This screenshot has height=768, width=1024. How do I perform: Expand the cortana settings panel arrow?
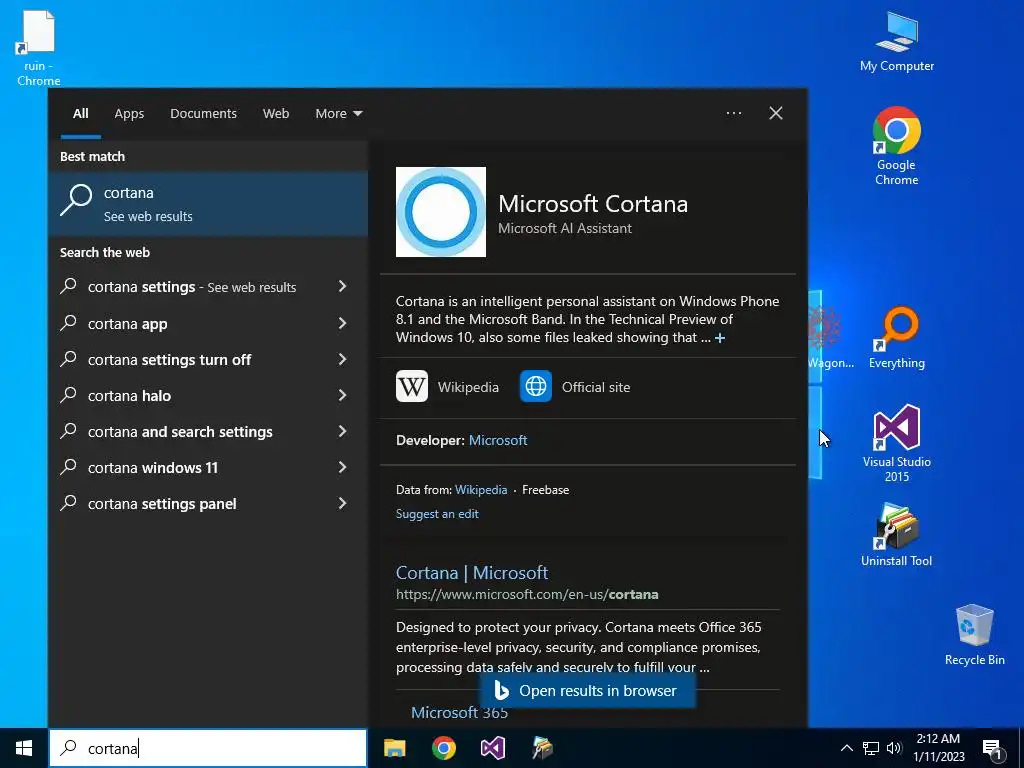[342, 503]
